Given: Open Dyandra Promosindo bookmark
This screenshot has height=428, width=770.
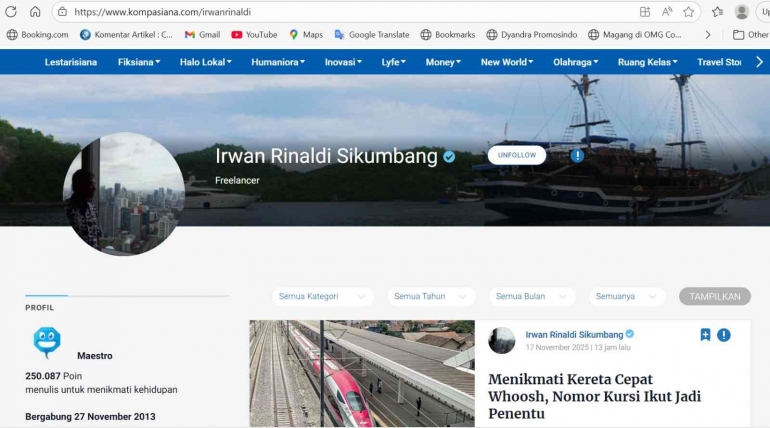Looking at the screenshot, I should coord(532,34).
